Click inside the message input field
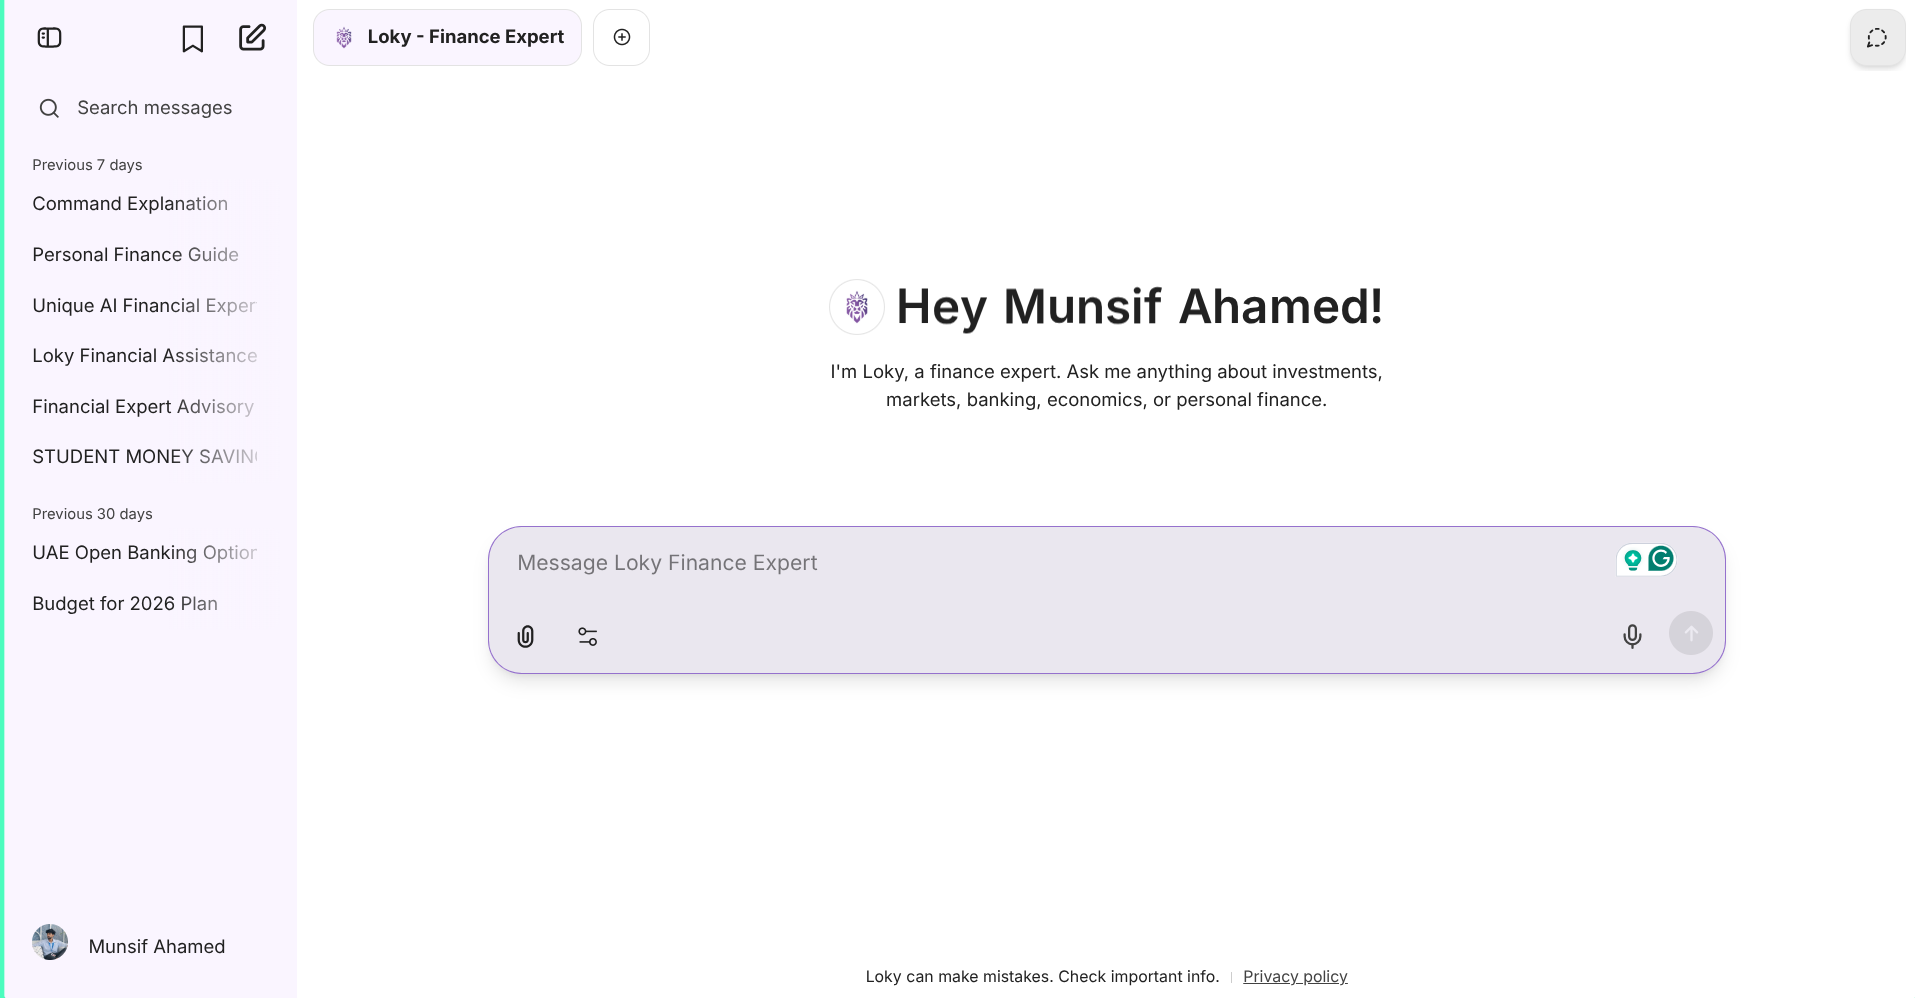The width and height of the screenshot is (1915, 998). pos(1000,563)
